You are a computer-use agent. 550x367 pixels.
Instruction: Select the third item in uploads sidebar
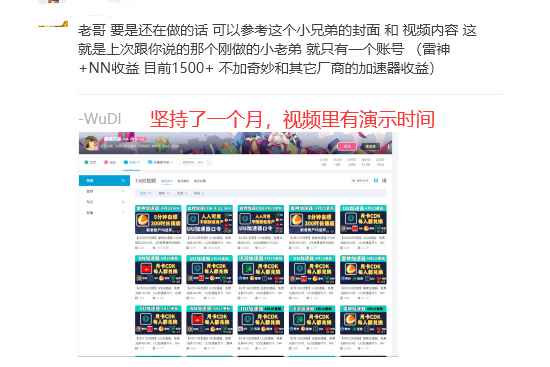coord(104,202)
